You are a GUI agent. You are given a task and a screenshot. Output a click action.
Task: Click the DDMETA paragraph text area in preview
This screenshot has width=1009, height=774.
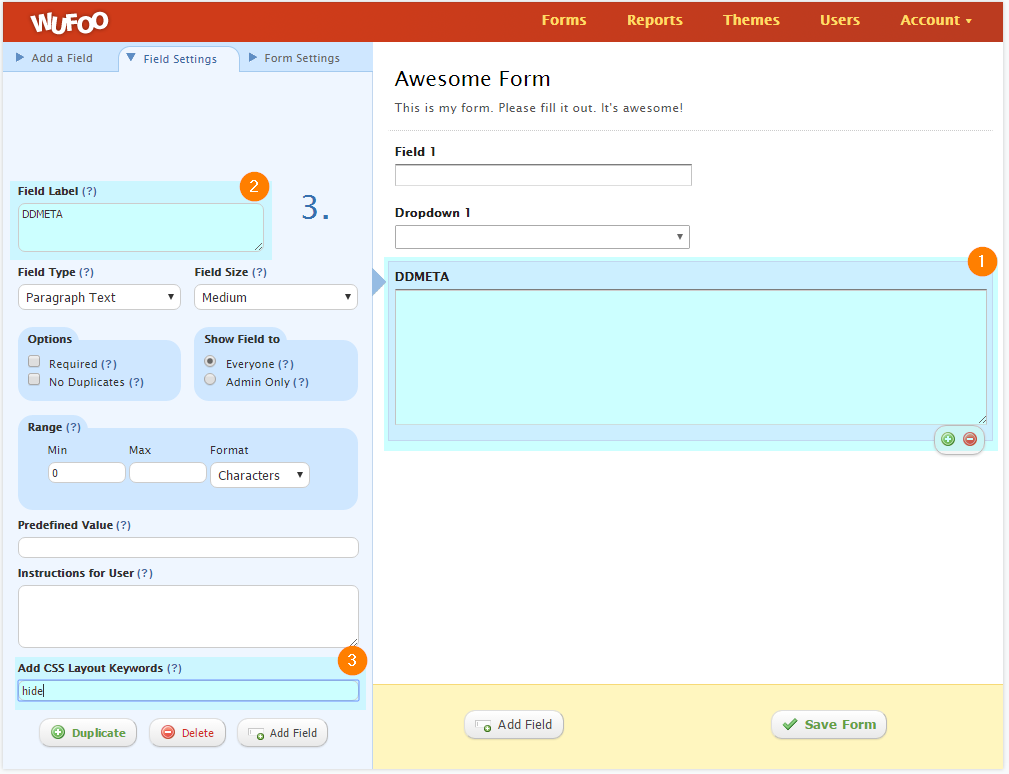(x=691, y=357)
